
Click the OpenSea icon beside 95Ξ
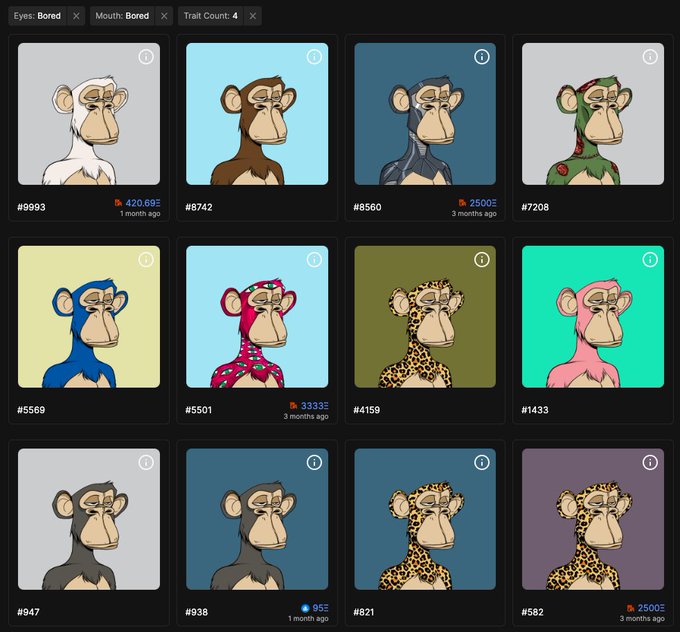tap(305, 608)
